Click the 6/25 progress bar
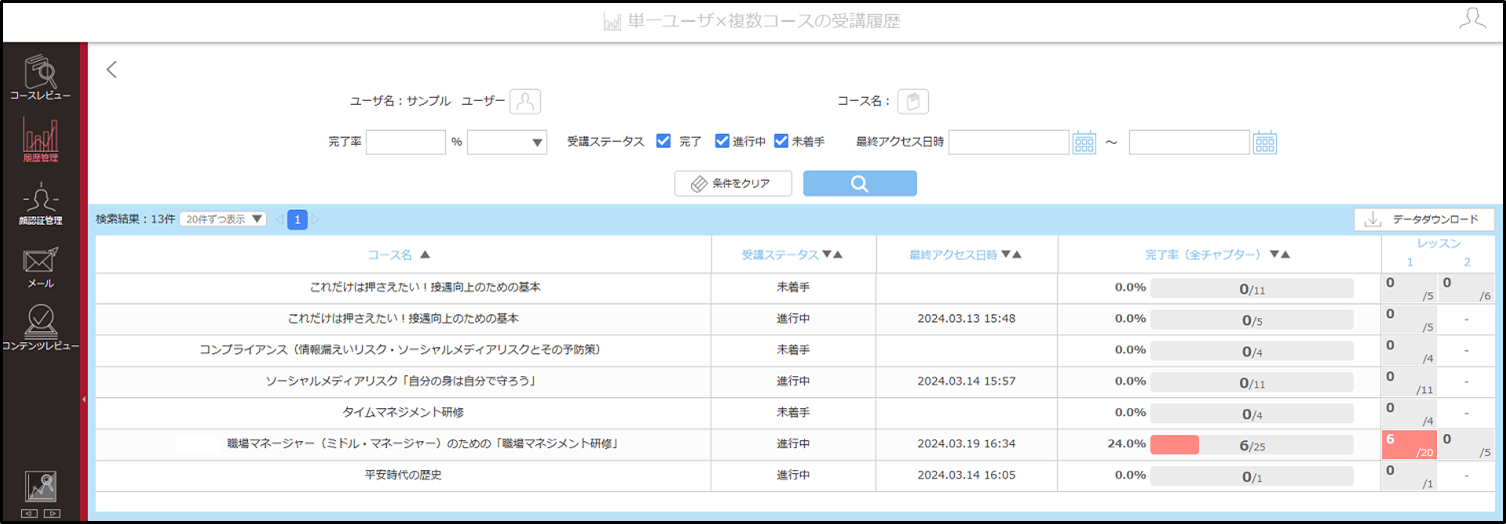Screen dimensions: 1506x524 (1252, 445)
